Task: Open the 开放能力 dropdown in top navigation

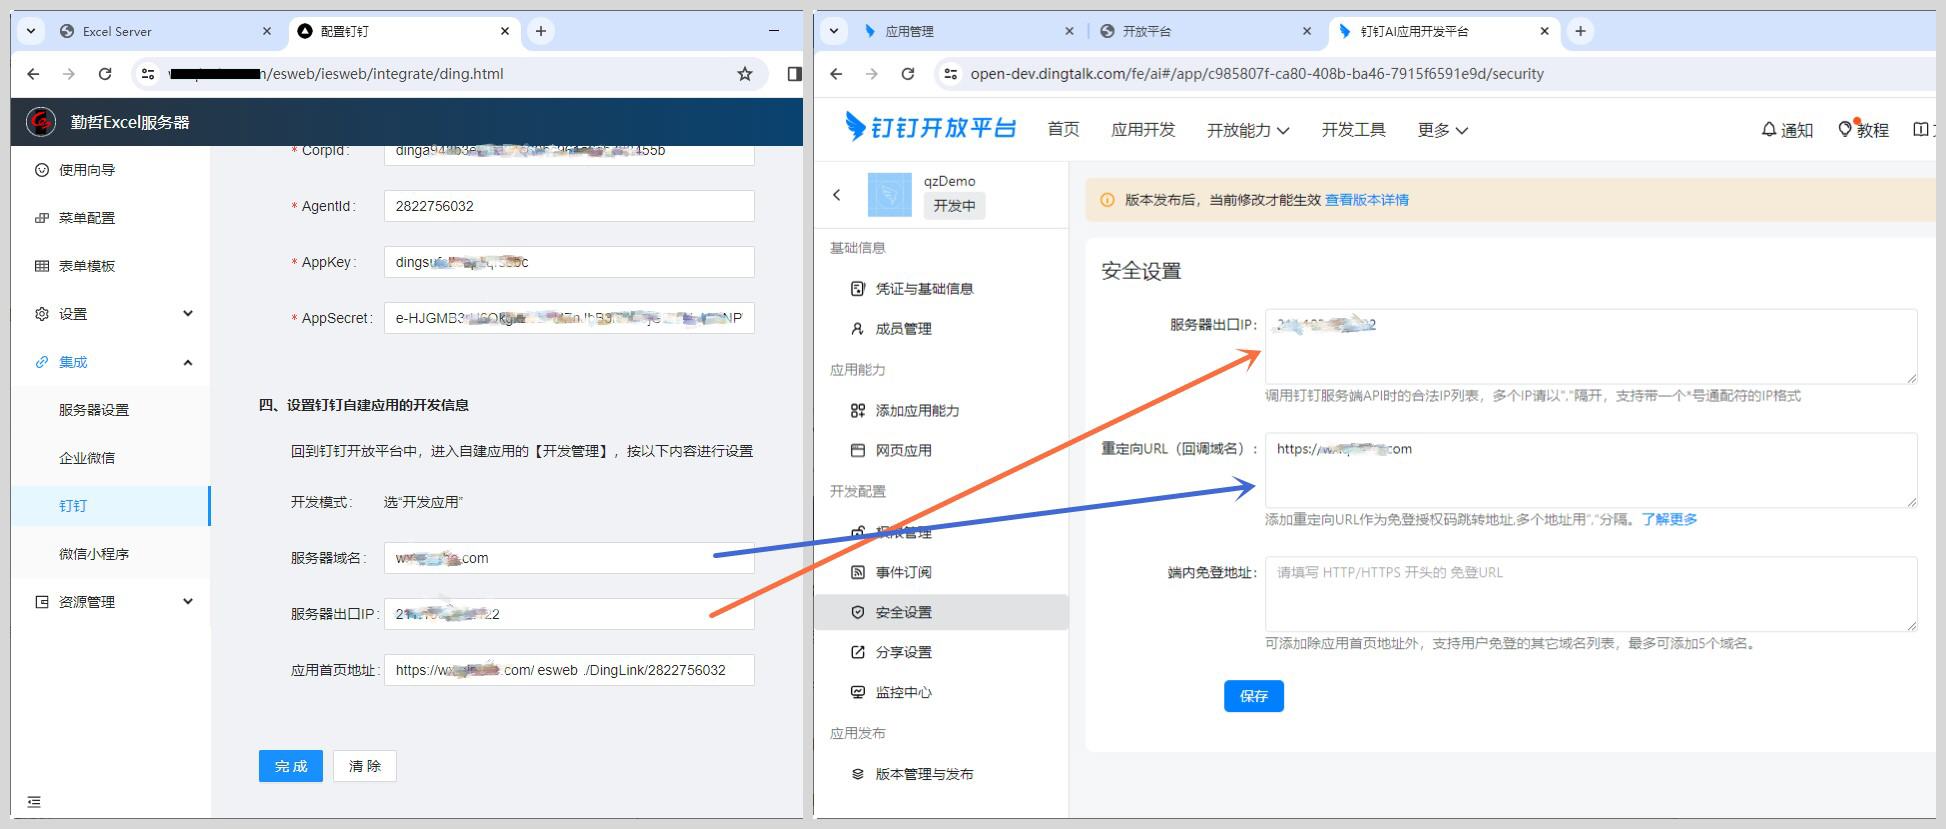Action: coord(1248,130)
